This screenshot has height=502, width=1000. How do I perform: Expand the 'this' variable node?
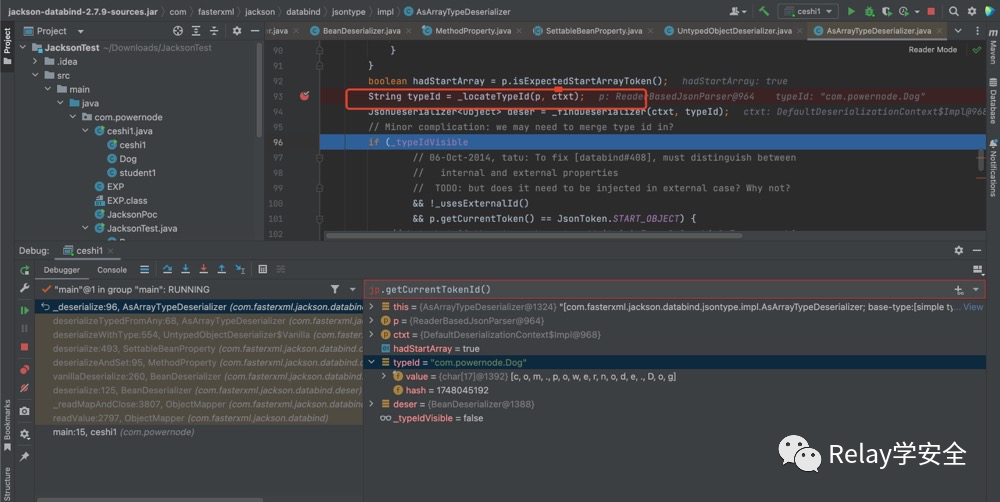[372, 307]
